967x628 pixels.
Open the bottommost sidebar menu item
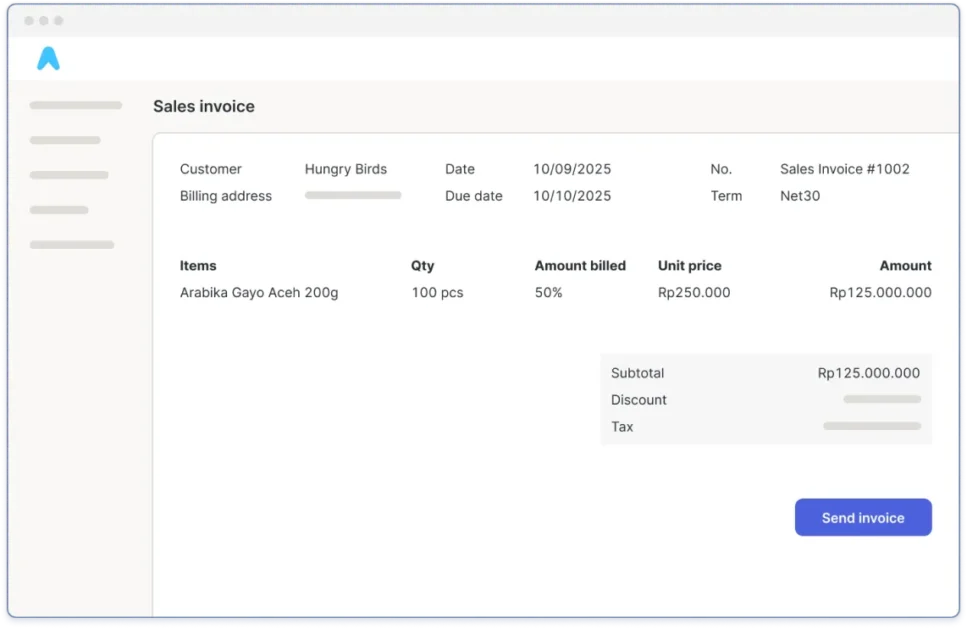click(72, 244)
